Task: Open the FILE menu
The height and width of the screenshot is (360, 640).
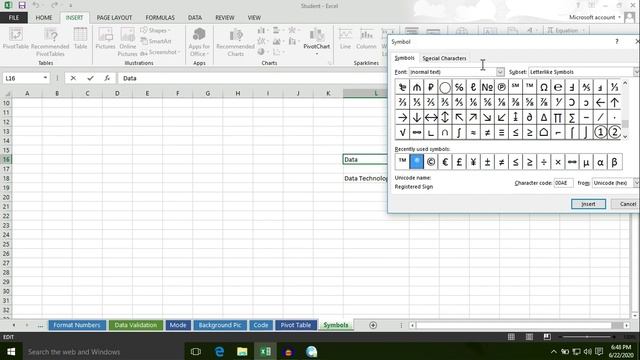Action: coord(14,18)
